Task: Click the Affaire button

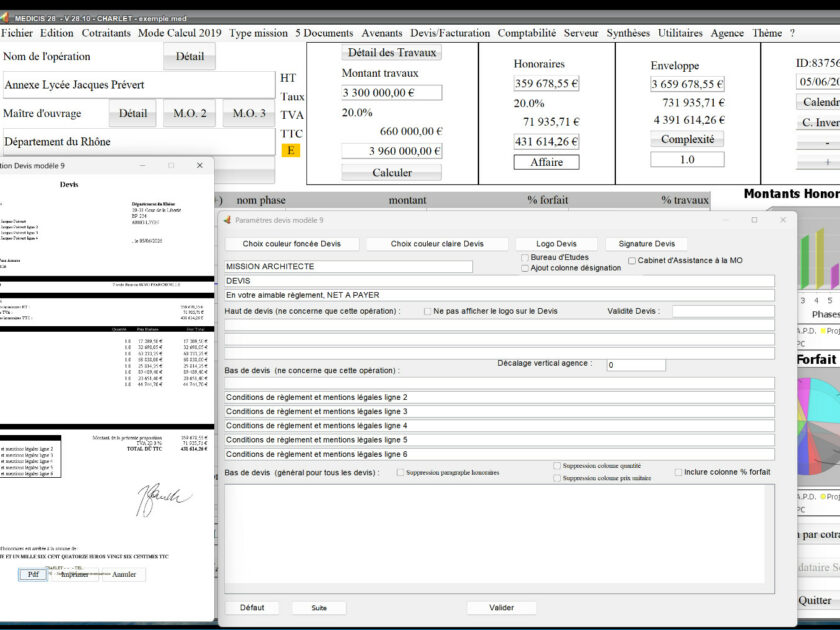Action: click(x=546, y=162)
